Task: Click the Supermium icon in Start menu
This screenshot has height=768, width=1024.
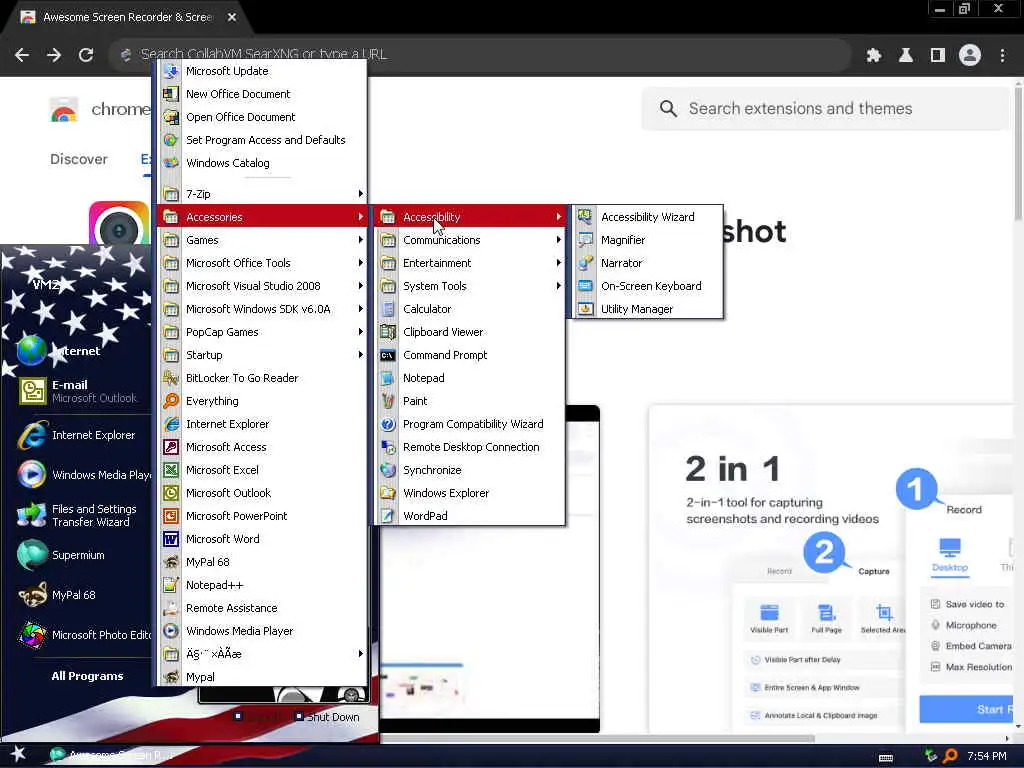Action: 32,555
